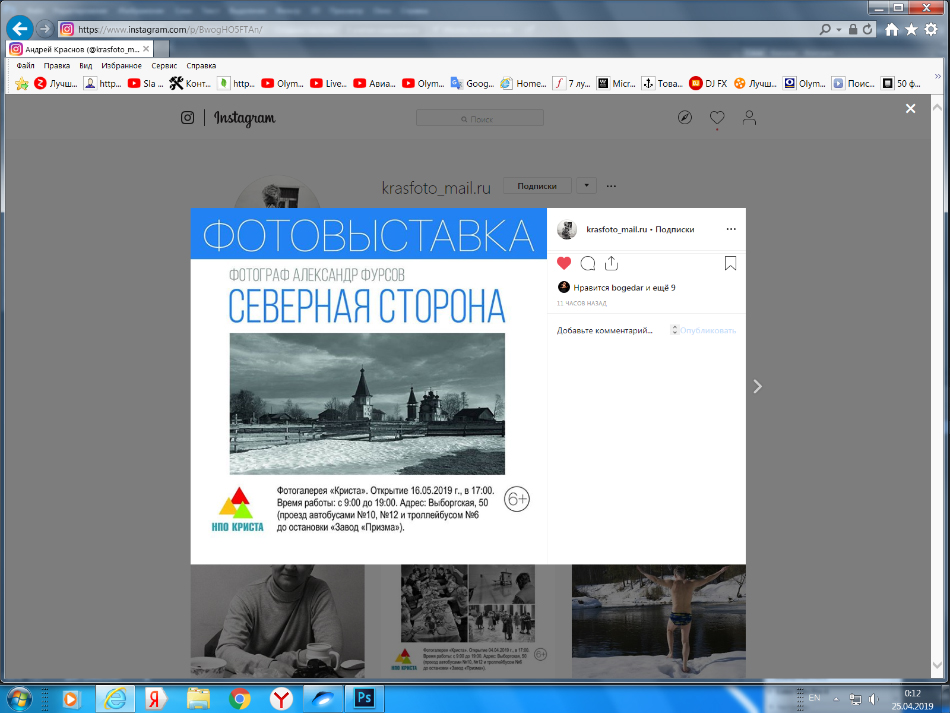Go to next post with right chevron
Screen dimensions: 950x713
757,386
